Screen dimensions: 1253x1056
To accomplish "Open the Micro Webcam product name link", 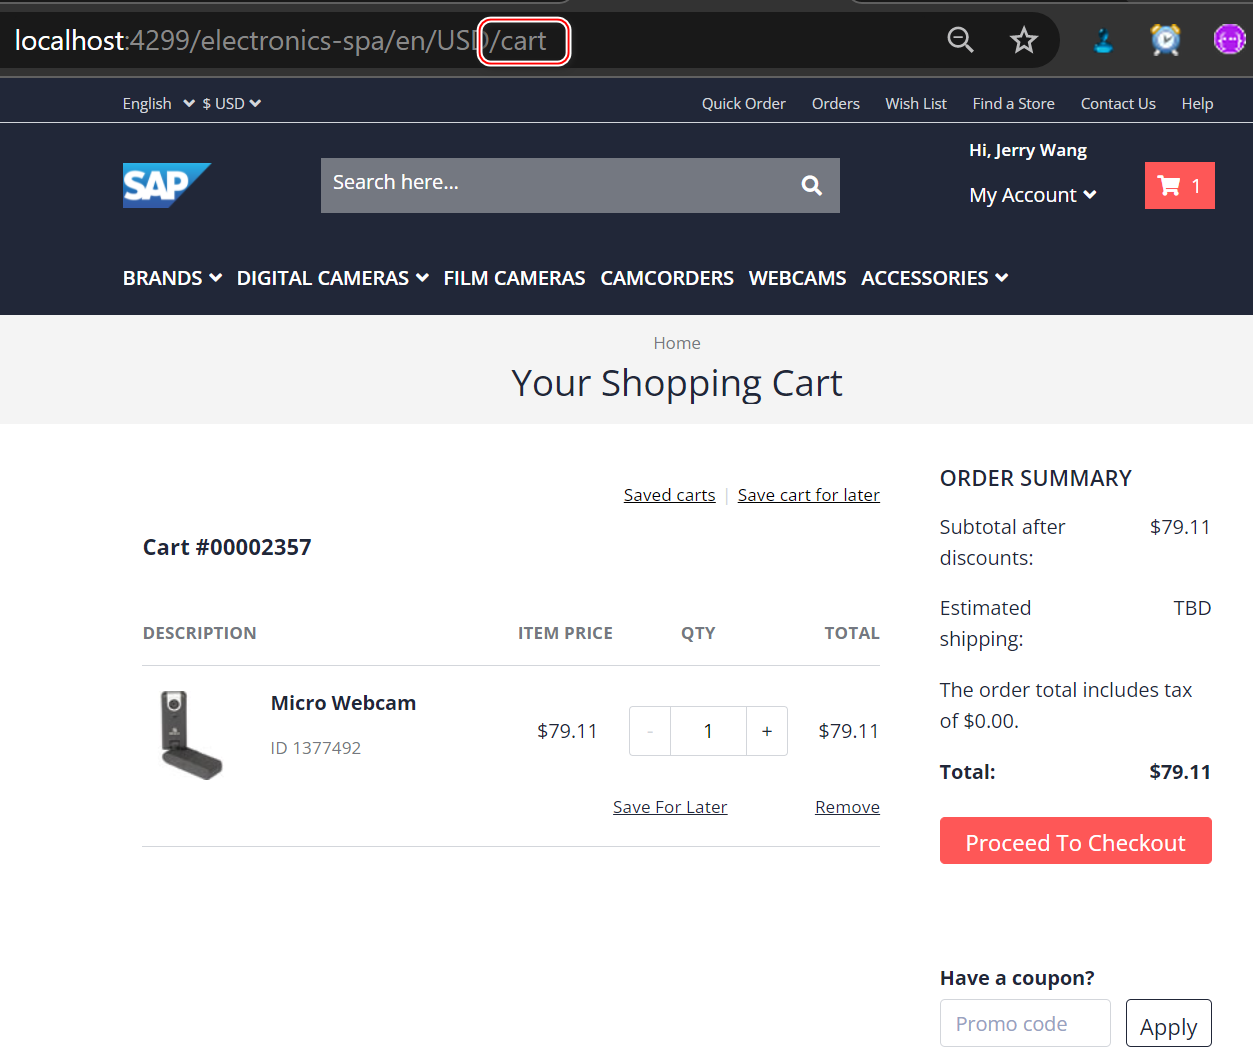I will tap(343, 703).
